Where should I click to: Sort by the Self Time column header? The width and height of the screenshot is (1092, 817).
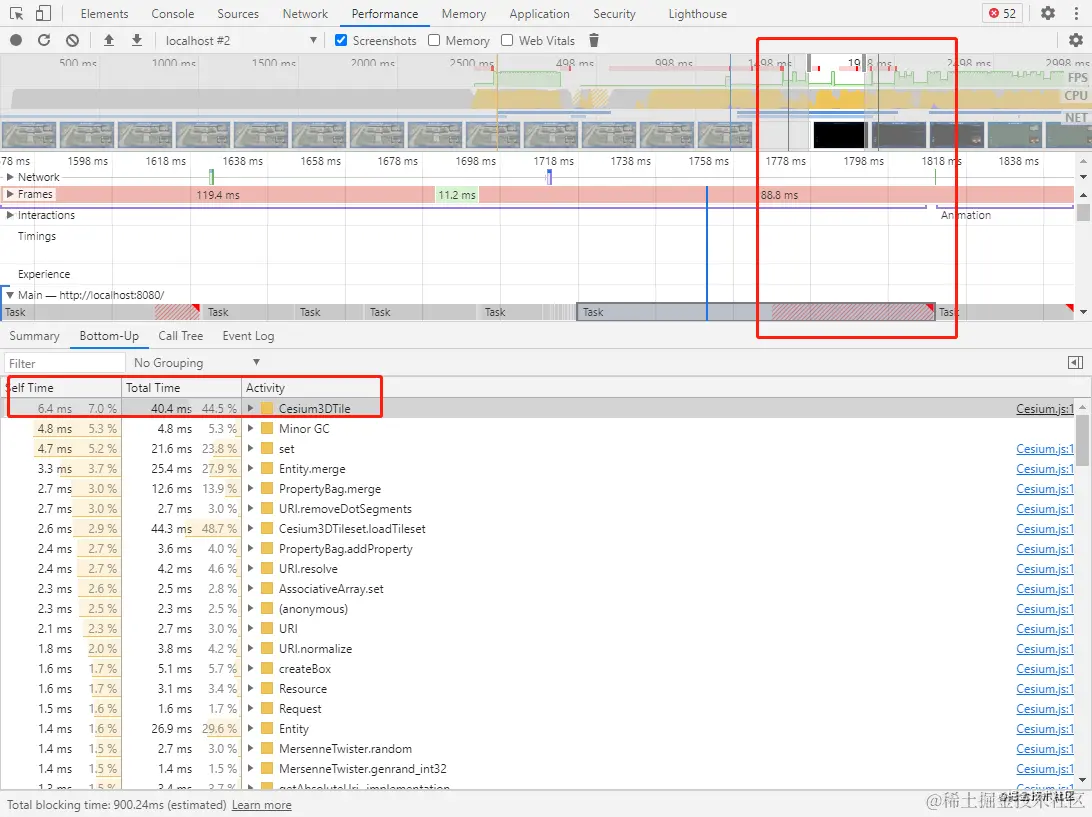pos(61,387)
